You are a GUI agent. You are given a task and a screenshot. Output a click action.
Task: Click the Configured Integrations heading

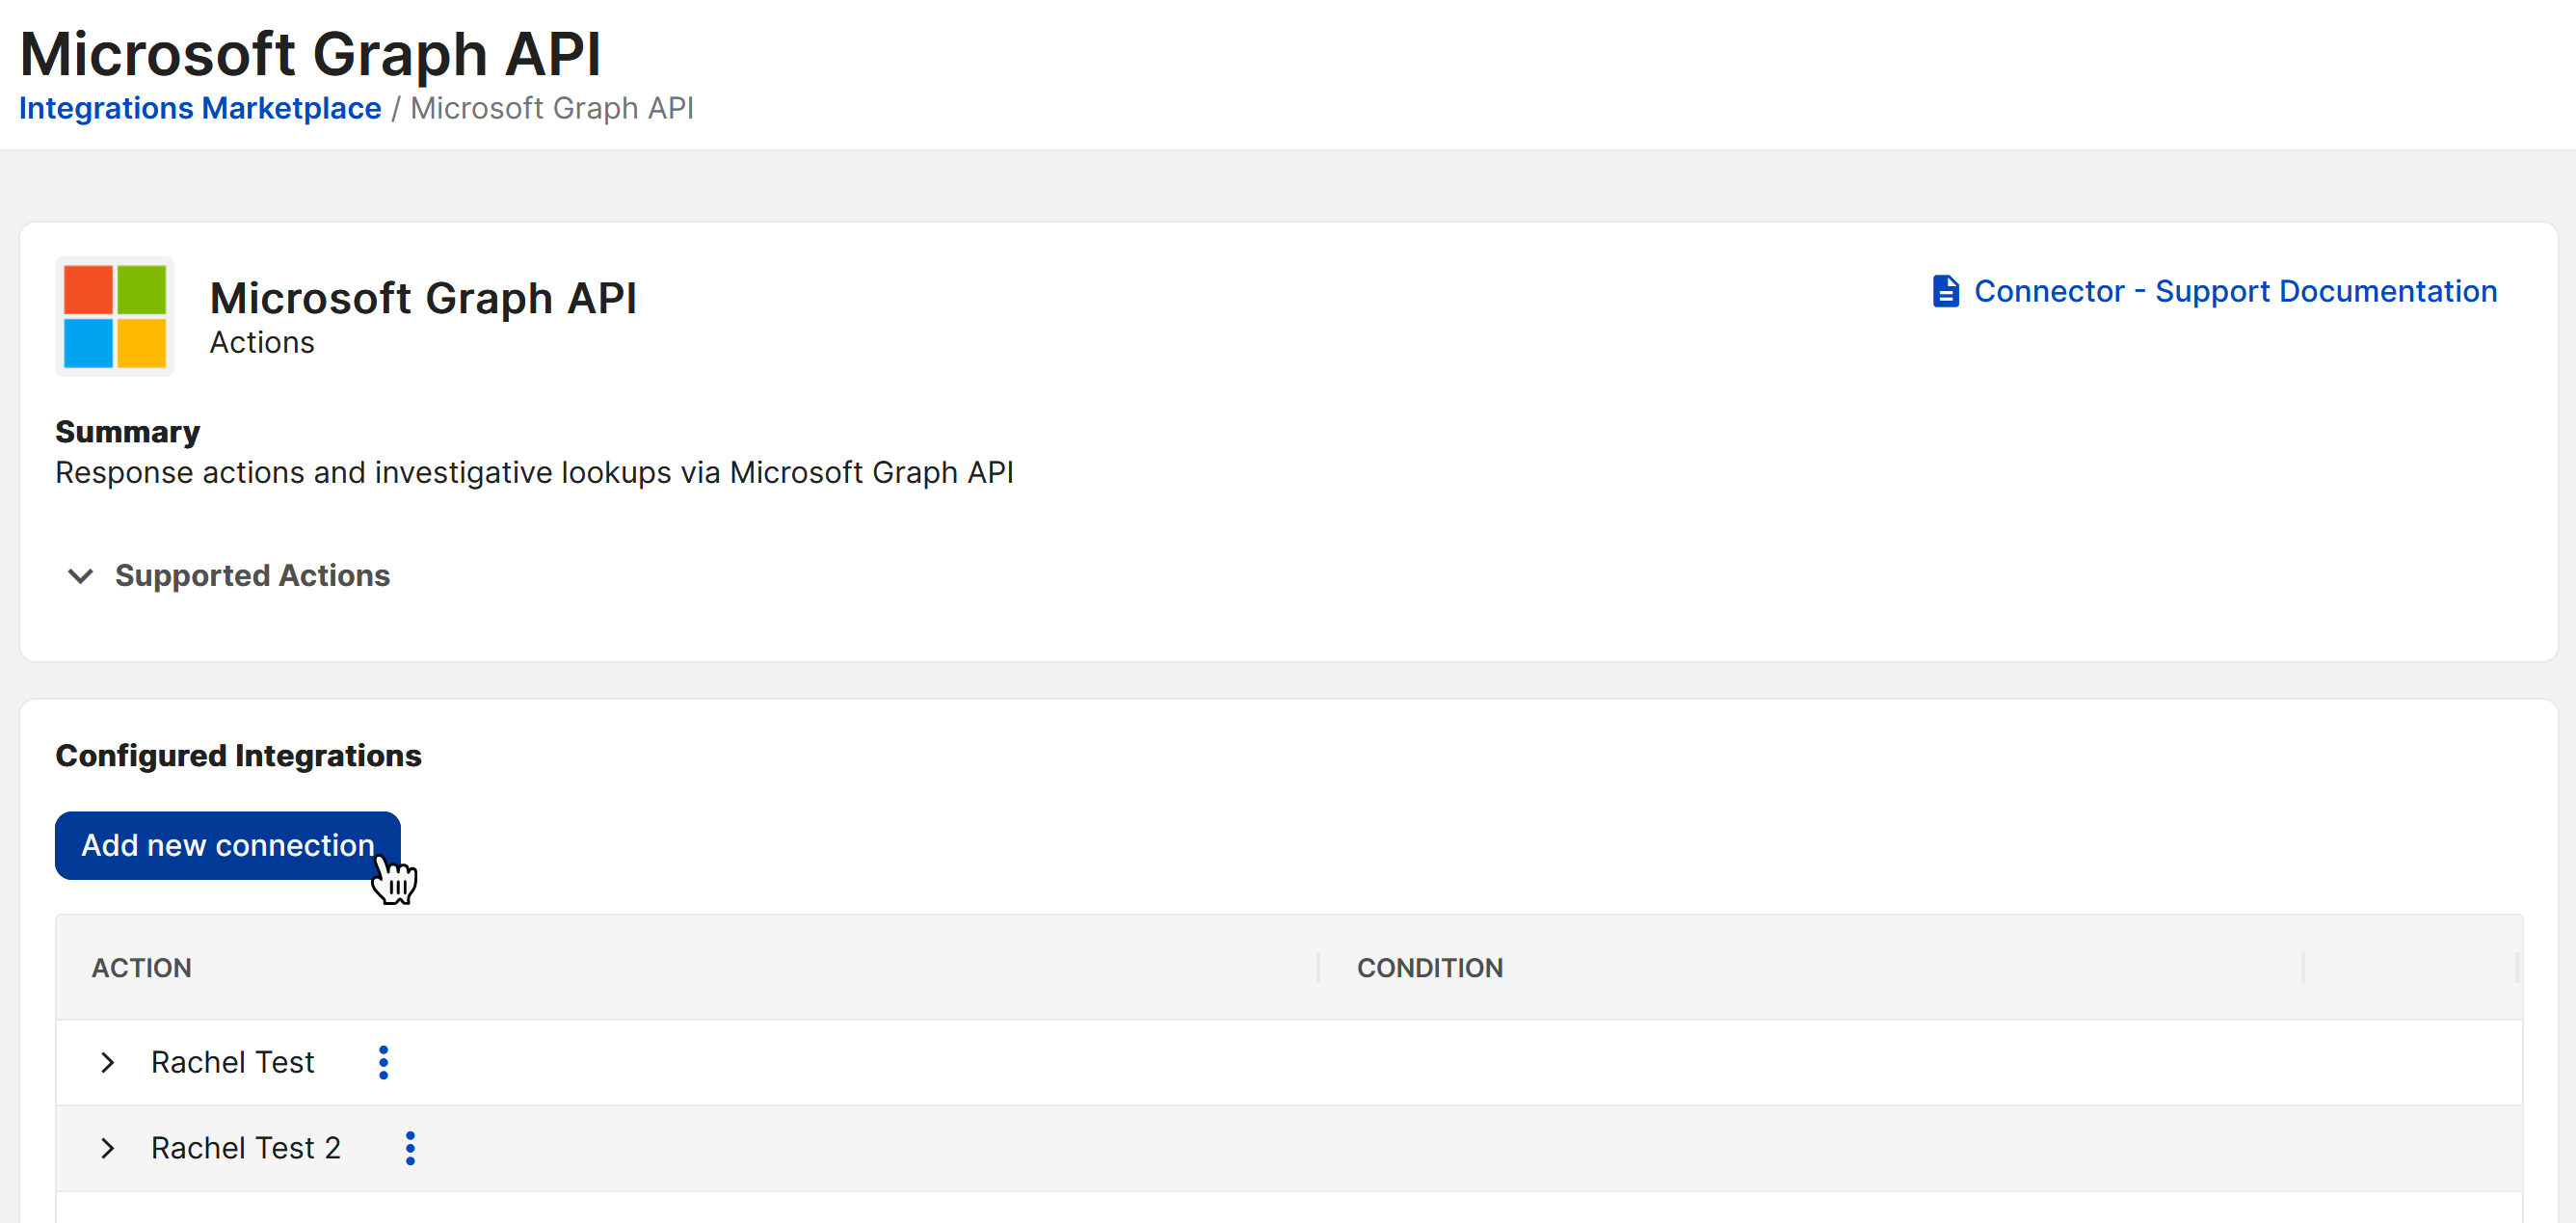pos(238,756)
